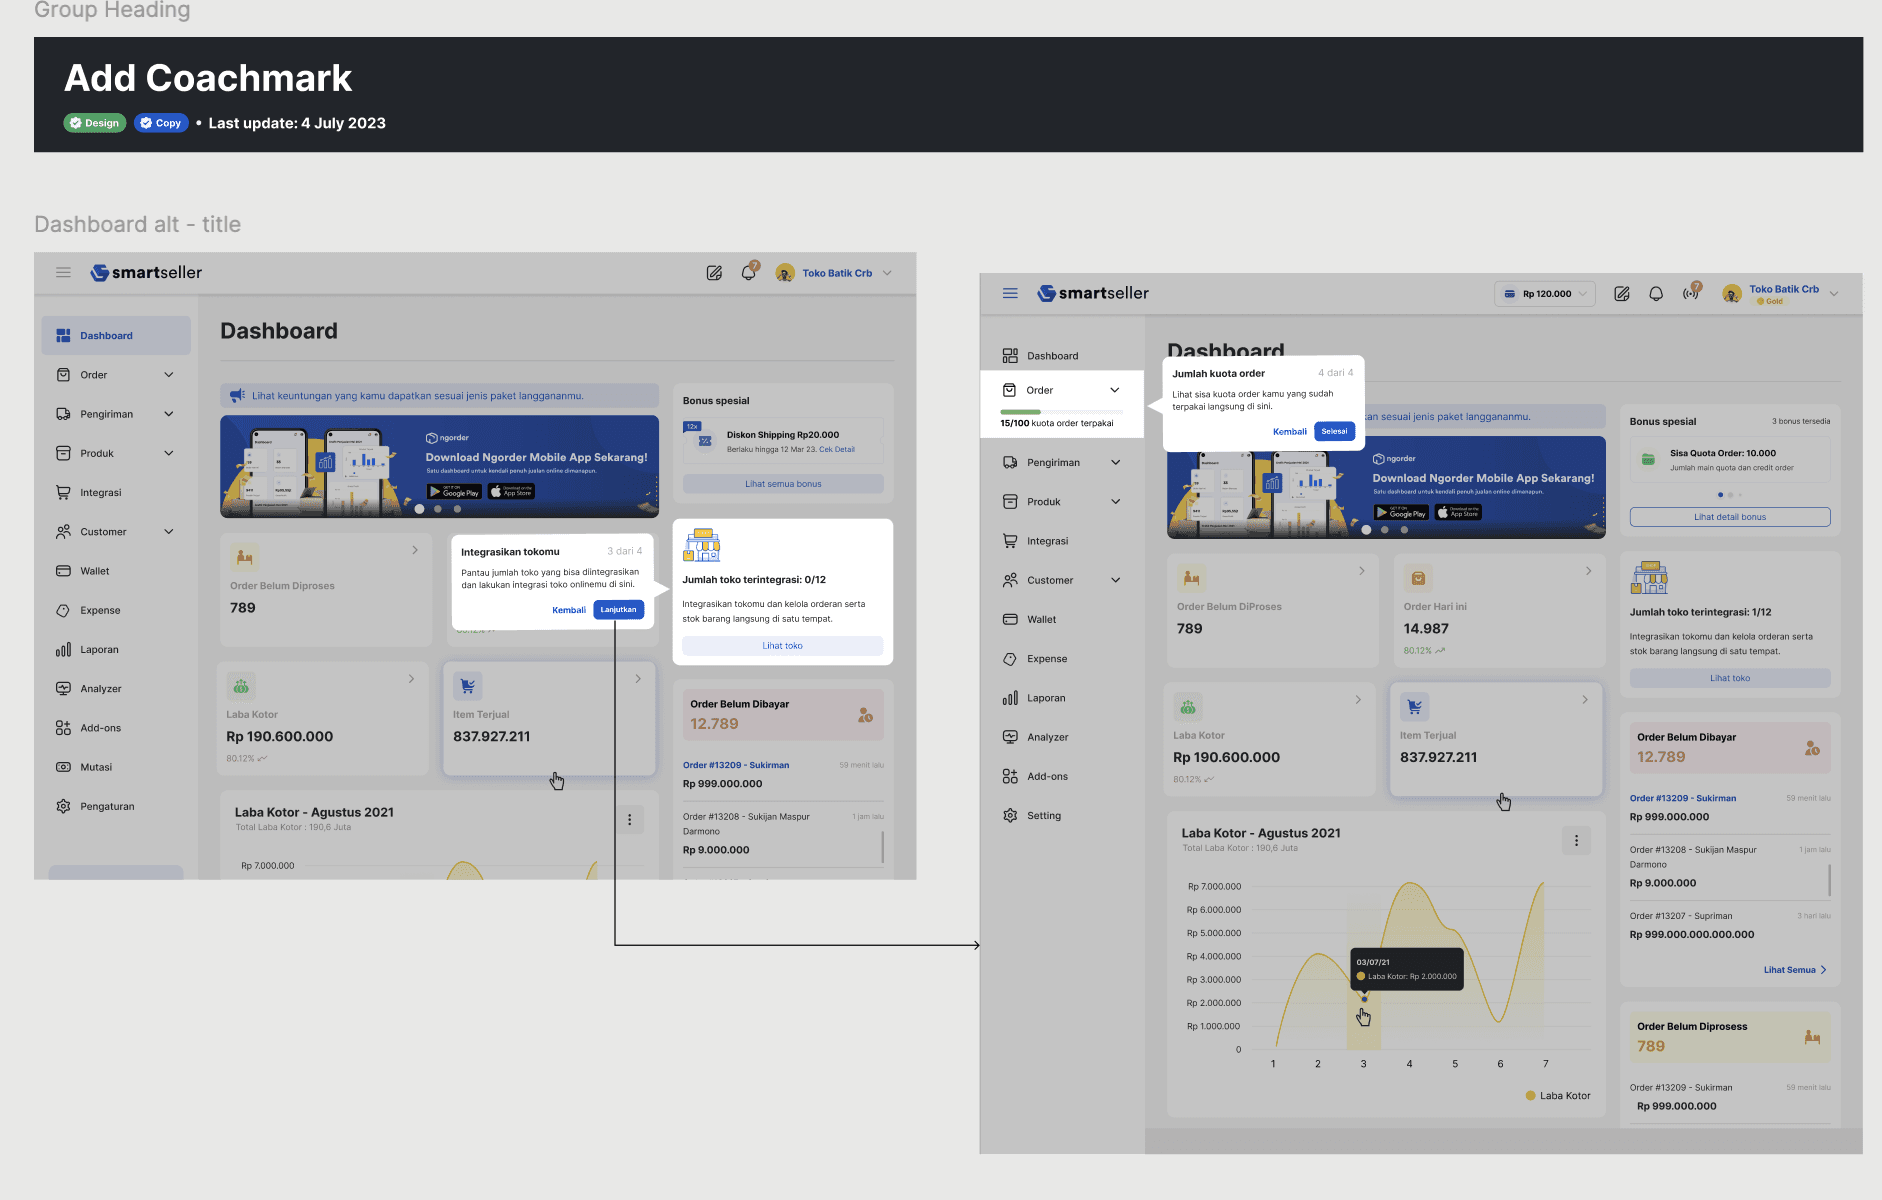Expand Pengiriman menu in left sidebar
The image size is (1882, 1200).
pos(169,414)
